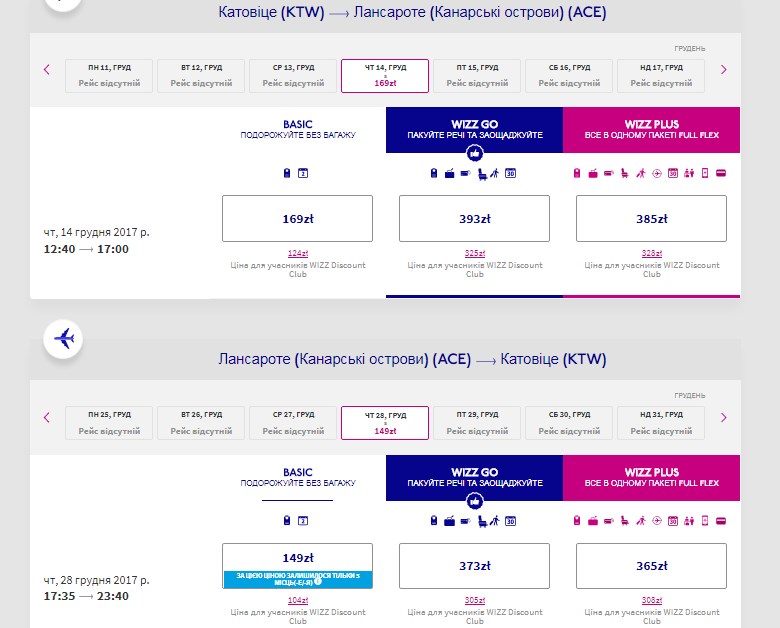Choose outbound WIZZ PLUS fare for 385zł
The width and height of the screenshot is (780, 628).
tap(651, 218)
